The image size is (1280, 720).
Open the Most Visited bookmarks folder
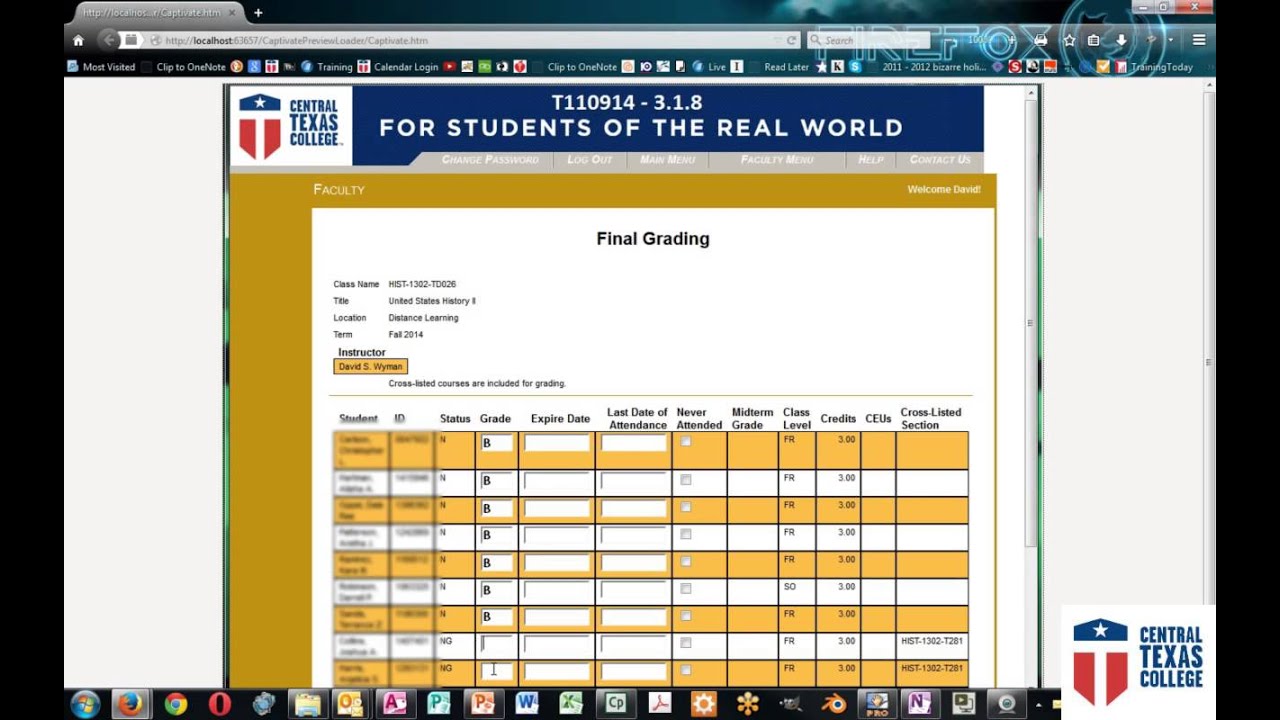pyautogui.click(x=101, y=67)
